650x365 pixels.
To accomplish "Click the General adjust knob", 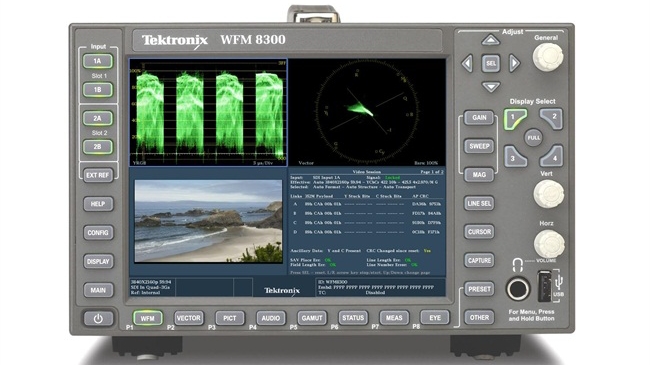I will point(548,57).
